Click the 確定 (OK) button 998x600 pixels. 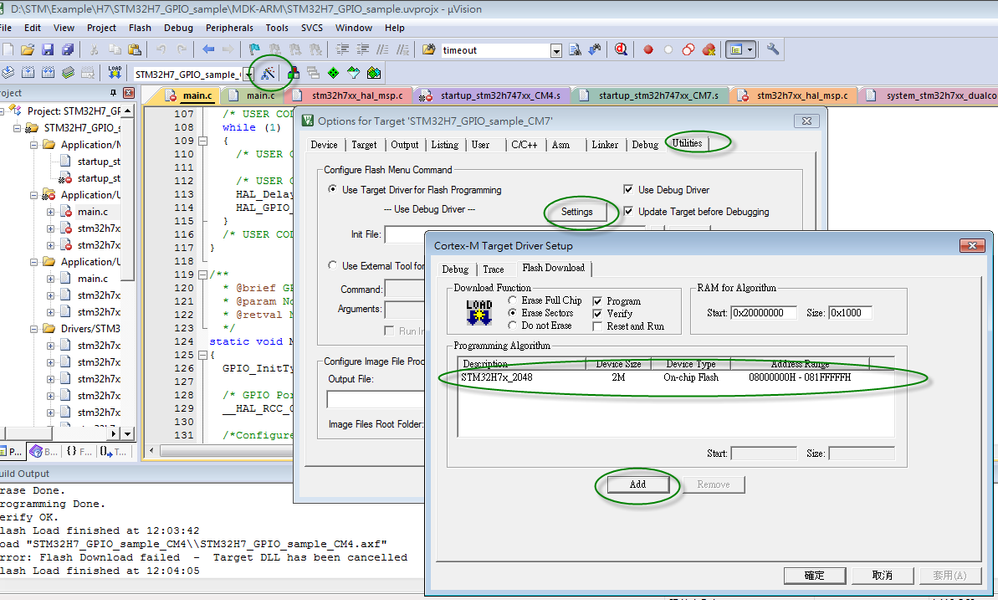point(815,575)
